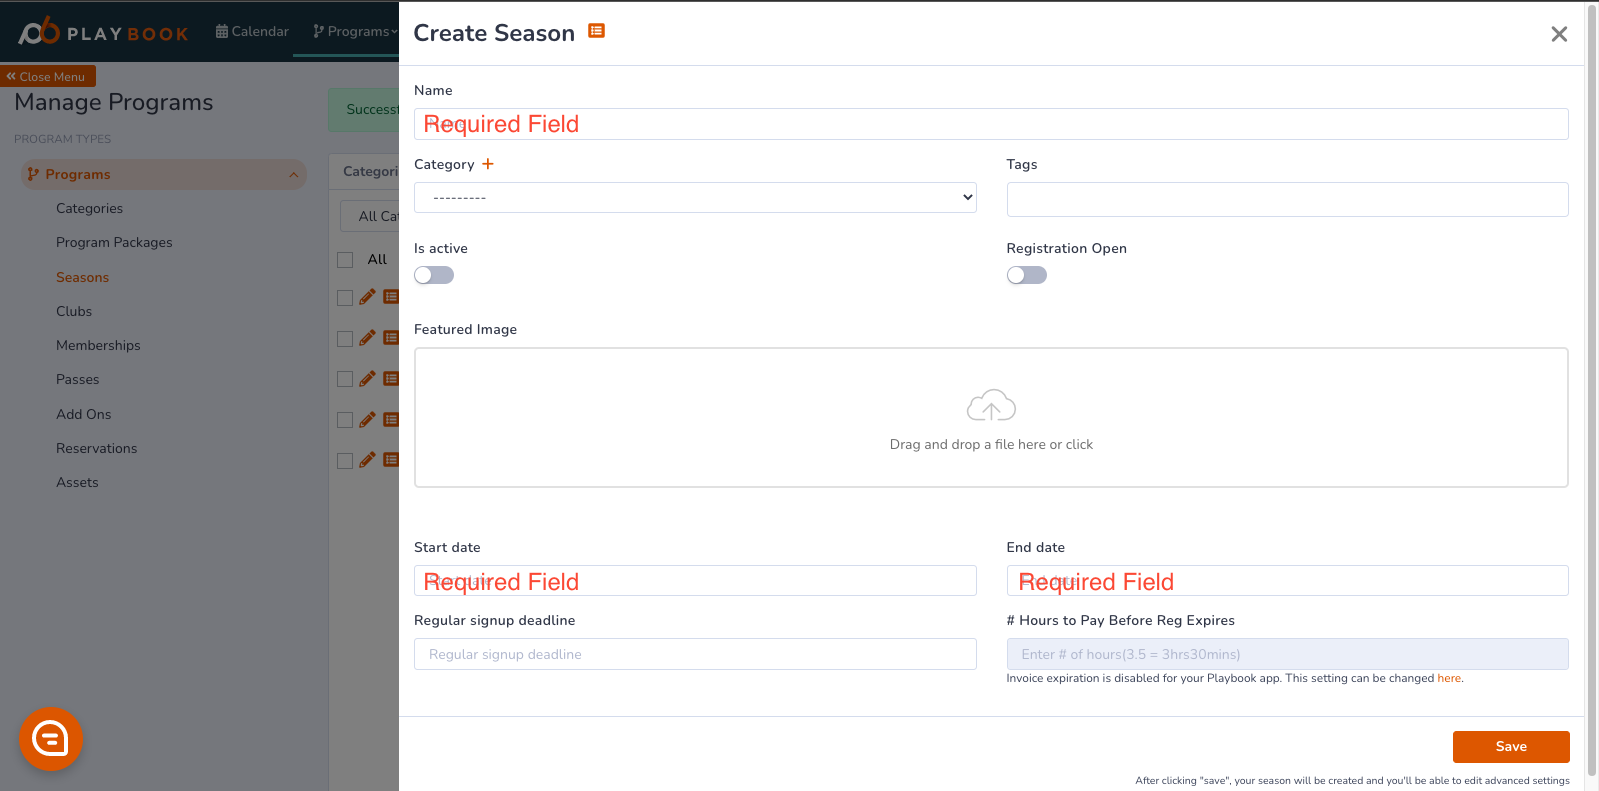Click the Save button
The image size is (1599, 791).
[1511, 747]
